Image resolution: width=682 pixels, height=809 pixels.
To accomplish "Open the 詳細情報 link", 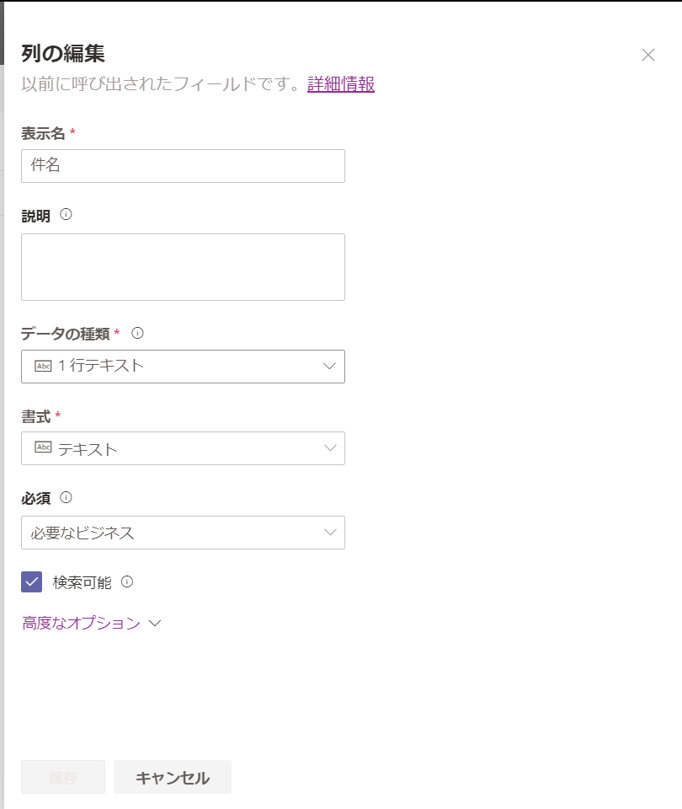I will pyautogui.click(x=341, y=84).
